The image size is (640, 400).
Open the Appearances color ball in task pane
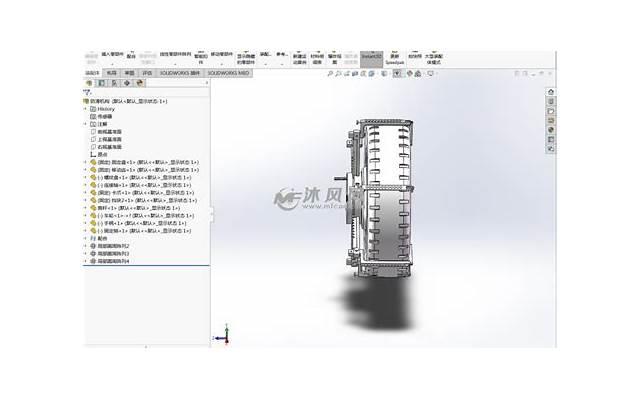550,128
